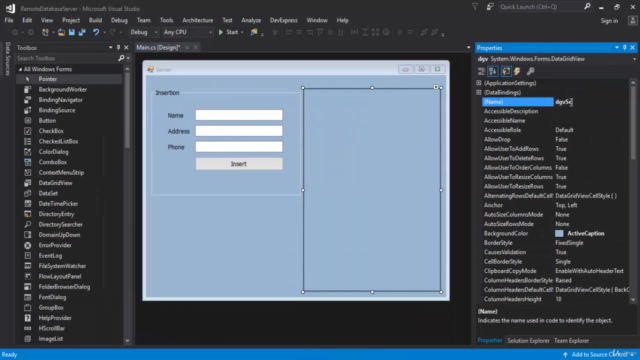The image size is (640, 360).
Task: Collapse the All Windows Forms group
Action: (20, 69)
